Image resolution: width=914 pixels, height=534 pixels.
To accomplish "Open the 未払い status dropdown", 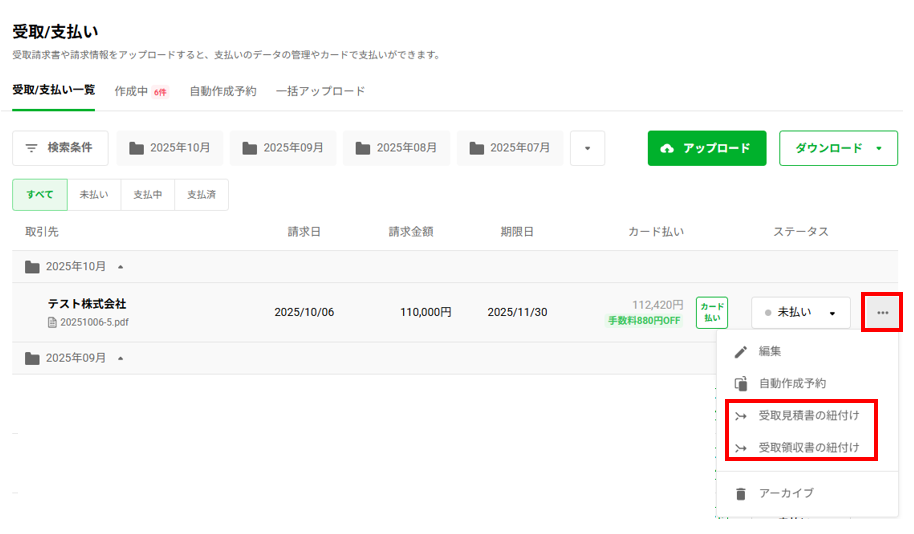I will [801, 313].
